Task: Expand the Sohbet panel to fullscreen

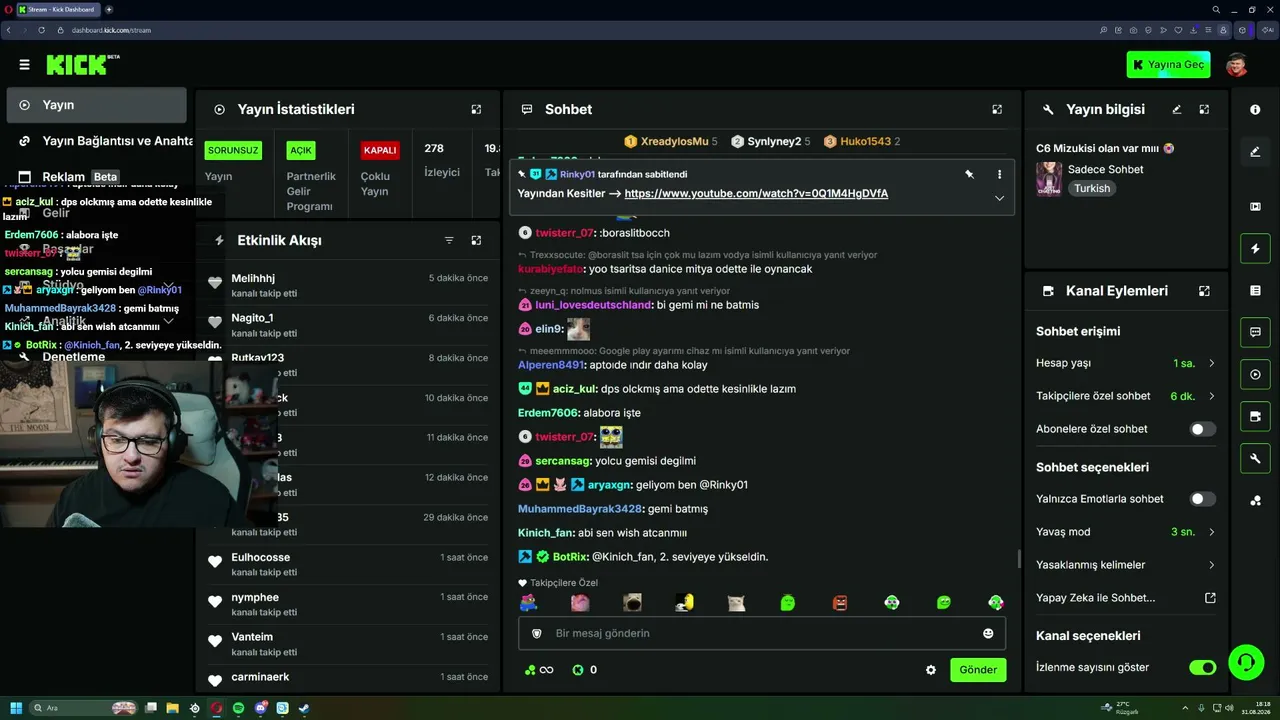Action: click(997, 109)
